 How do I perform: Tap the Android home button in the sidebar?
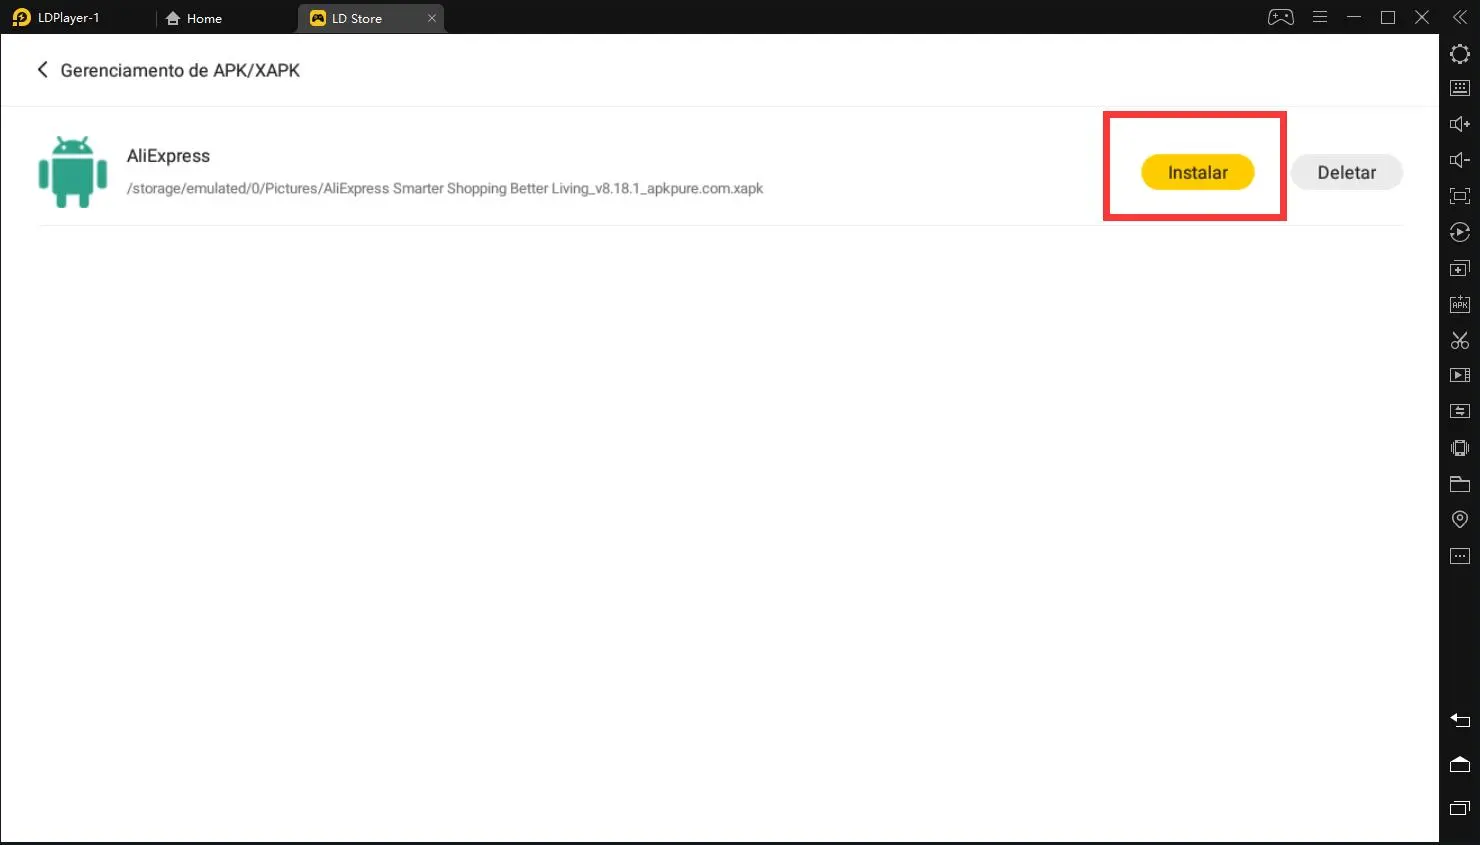tap(1460, 764)
